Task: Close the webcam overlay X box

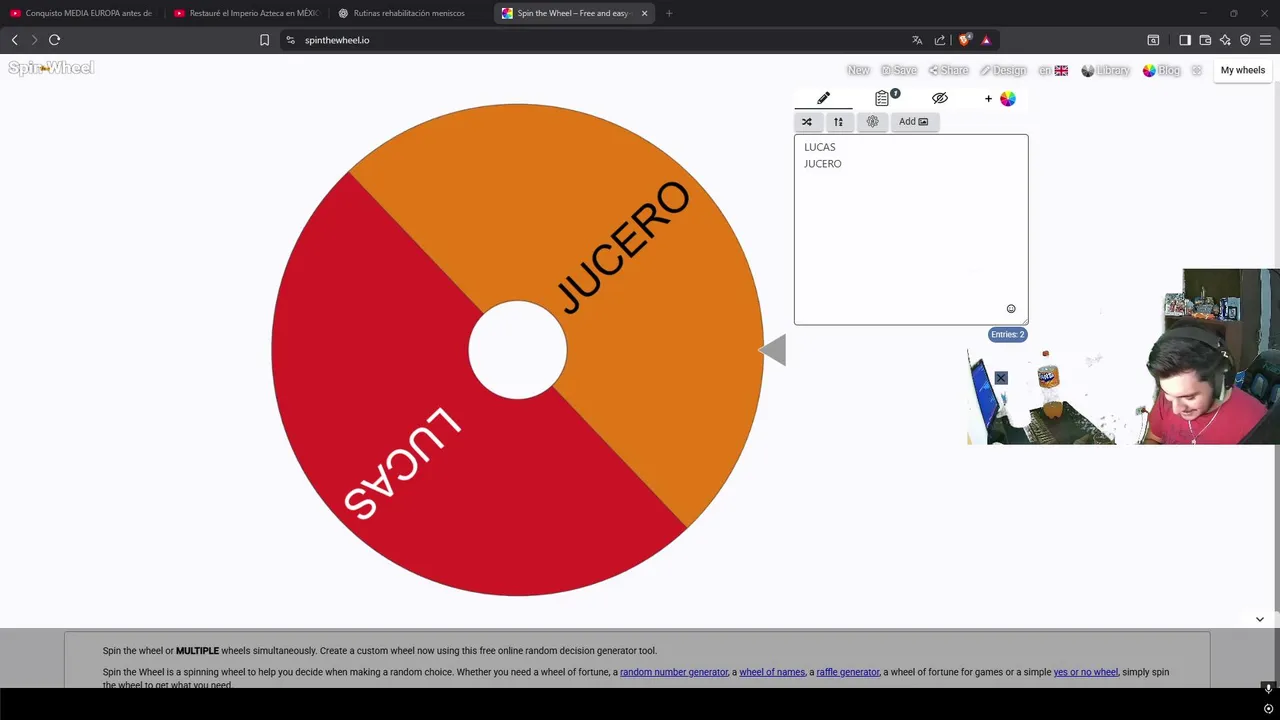Action: coord(1001,378)
